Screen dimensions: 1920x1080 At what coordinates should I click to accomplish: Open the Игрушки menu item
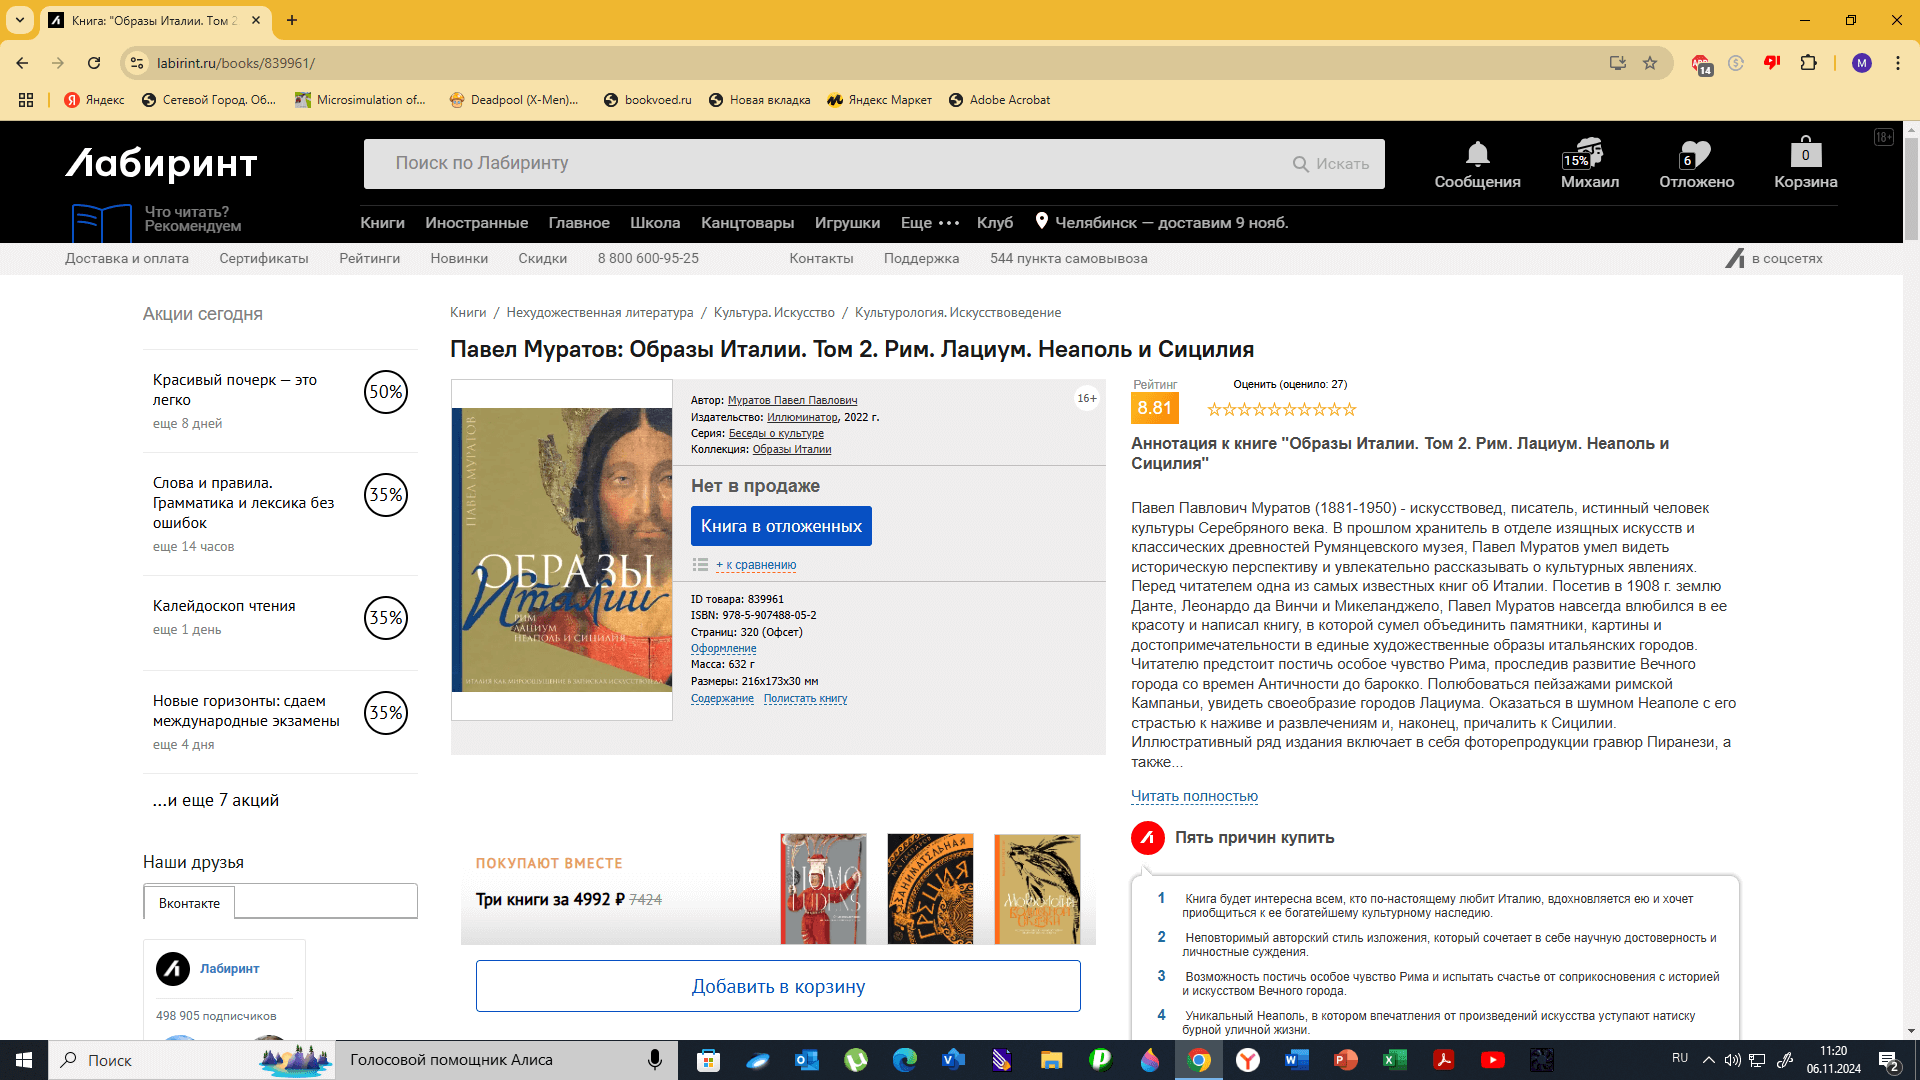[x=847, y=222]
